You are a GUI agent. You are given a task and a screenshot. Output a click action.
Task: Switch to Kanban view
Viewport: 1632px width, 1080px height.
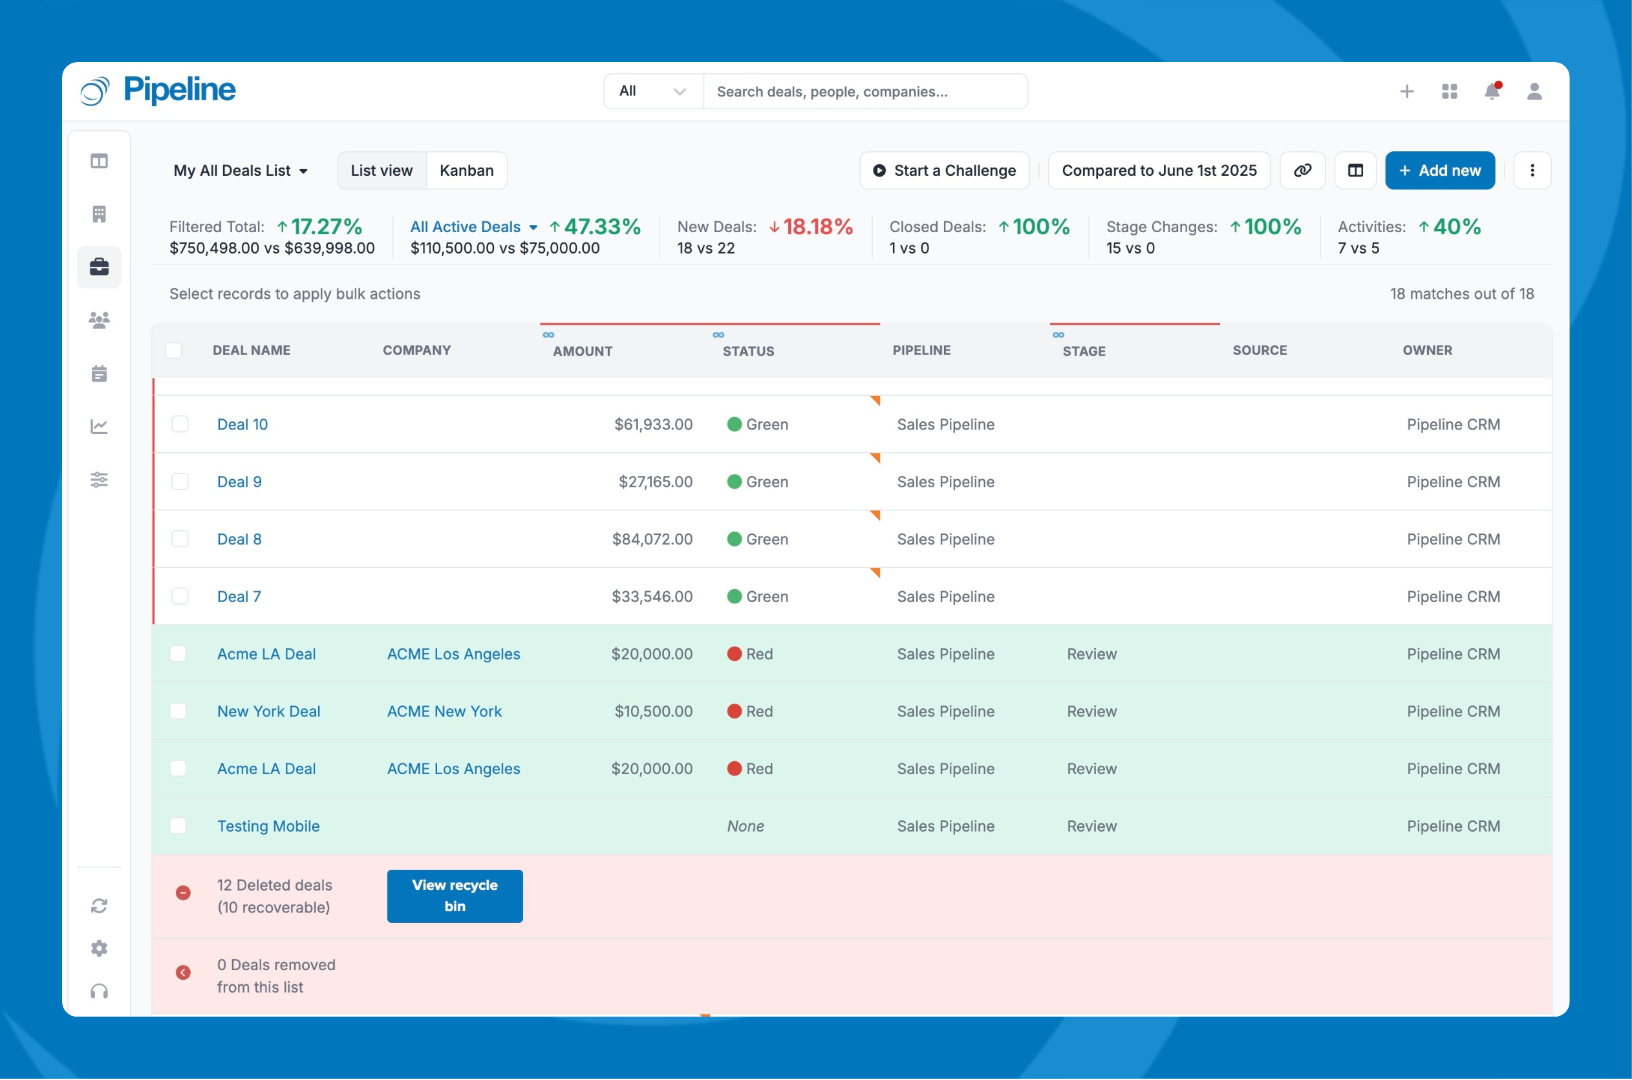466,171
